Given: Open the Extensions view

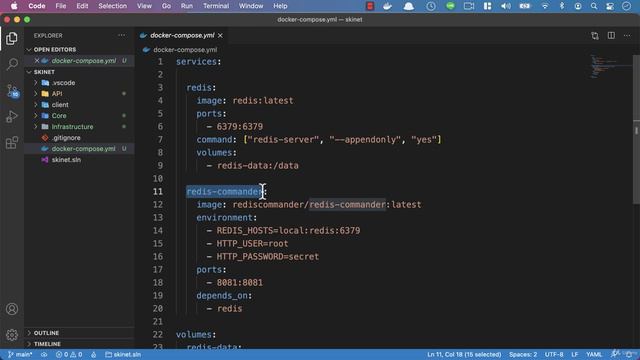Looking at the screenshot, I should tap(12, 143).
